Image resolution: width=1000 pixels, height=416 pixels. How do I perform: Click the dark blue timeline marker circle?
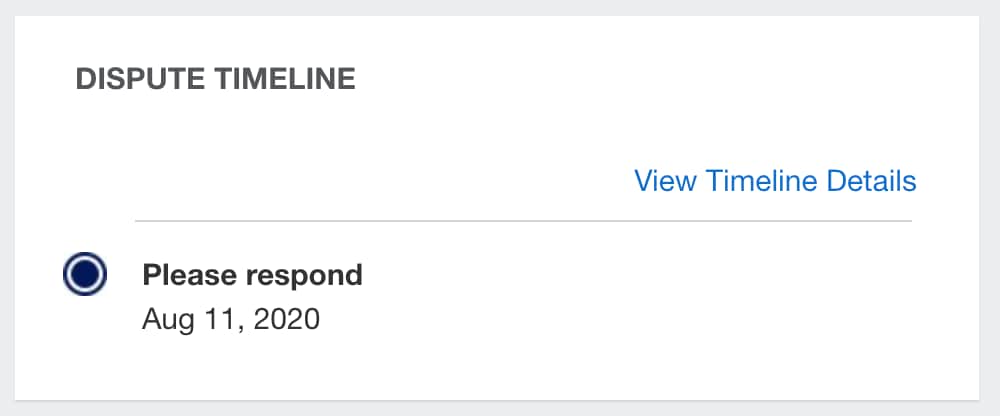(x=84, y=273)
